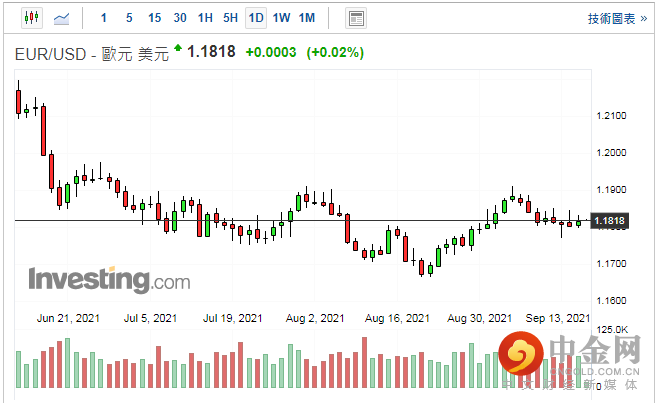Open the chart layout table icon

356,18
